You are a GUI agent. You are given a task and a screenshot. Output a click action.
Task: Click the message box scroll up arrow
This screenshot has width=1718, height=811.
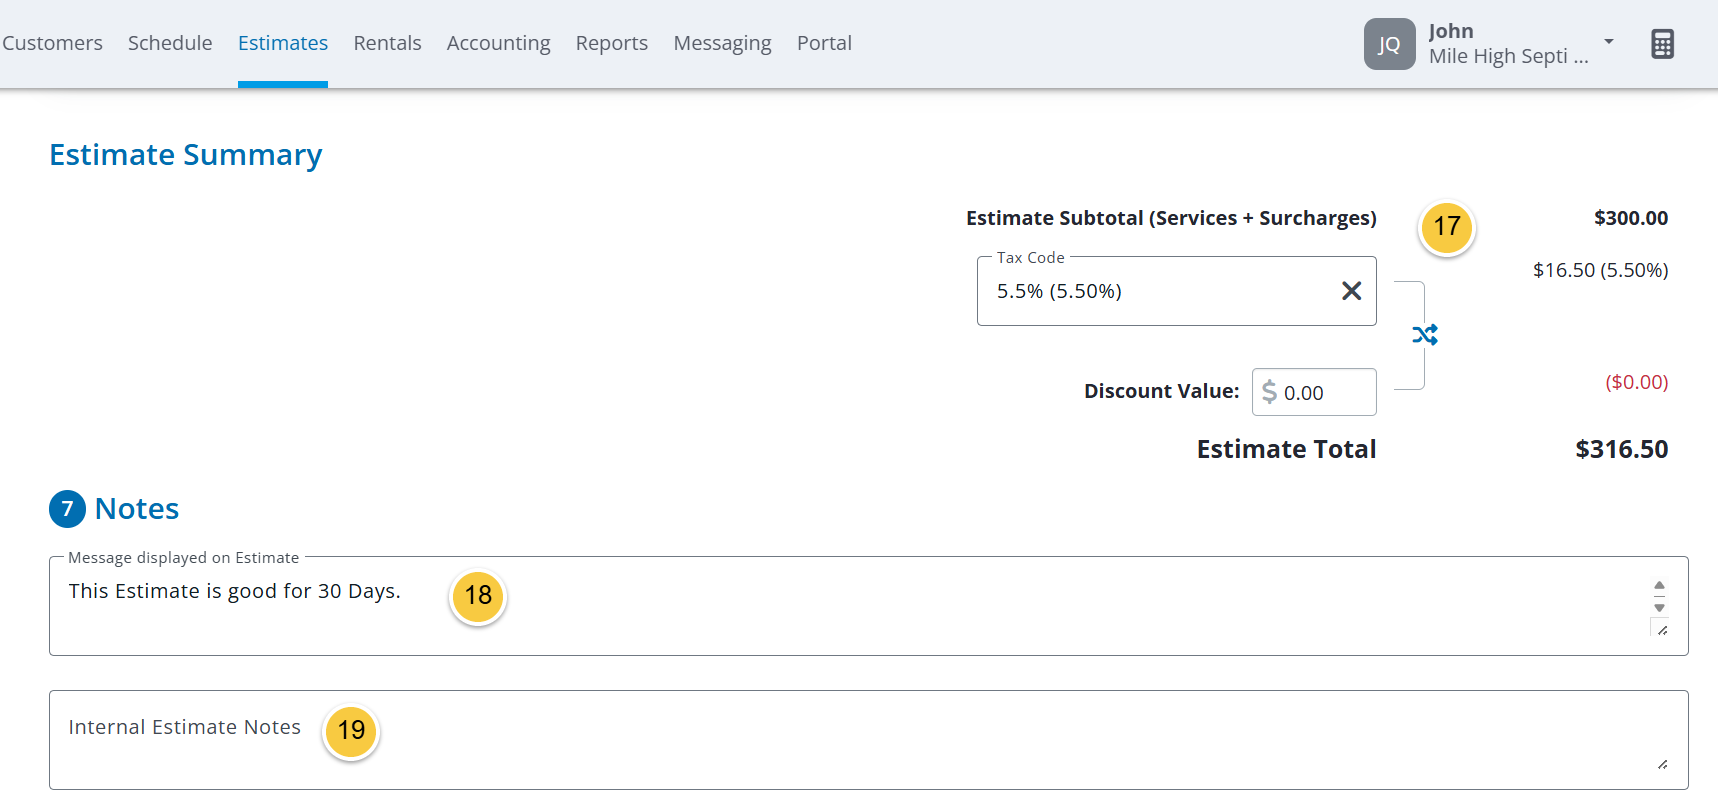coord(1659,586)
